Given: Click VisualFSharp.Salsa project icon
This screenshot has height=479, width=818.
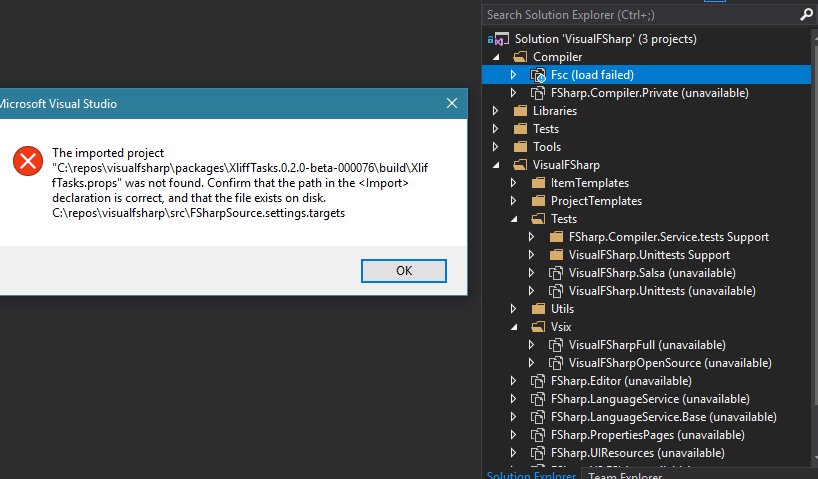Looking at the screenshot, I should pyautogui.click(x=556, y=273).
